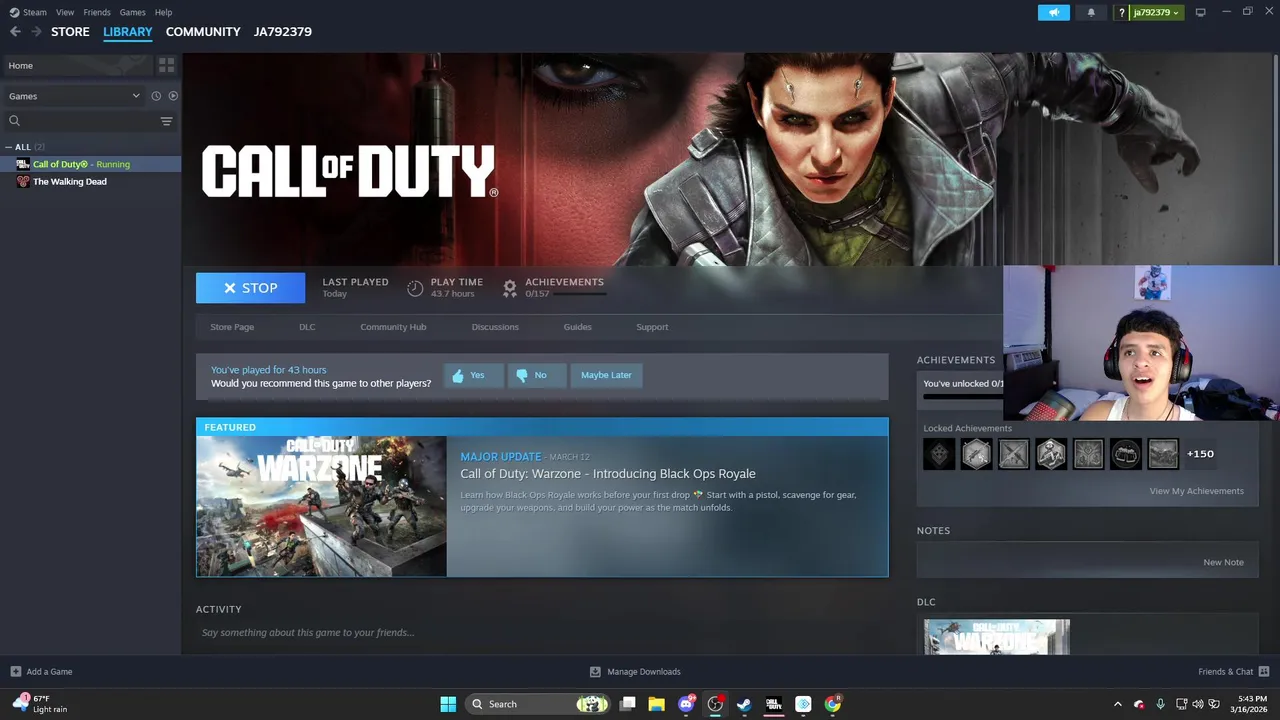Open the JA792379 profile tab

point(283,32)
